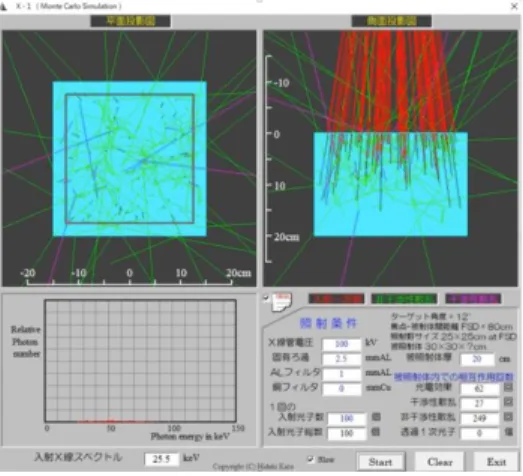523x476 pixels.
Task: Toggle the 非干渉性散乱 display checkbox
Action: [508, 416]
